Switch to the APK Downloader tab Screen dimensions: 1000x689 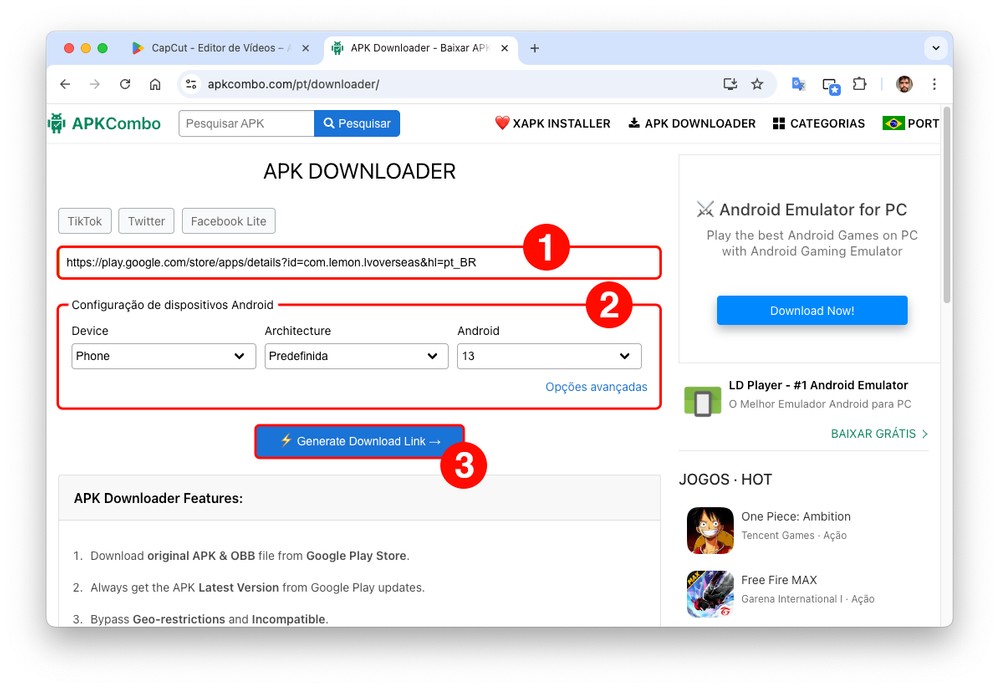[x=420, y=48]
